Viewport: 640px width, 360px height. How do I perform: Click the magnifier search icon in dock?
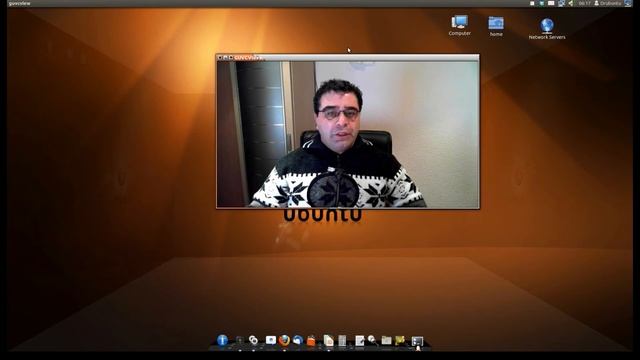(372, 340)
